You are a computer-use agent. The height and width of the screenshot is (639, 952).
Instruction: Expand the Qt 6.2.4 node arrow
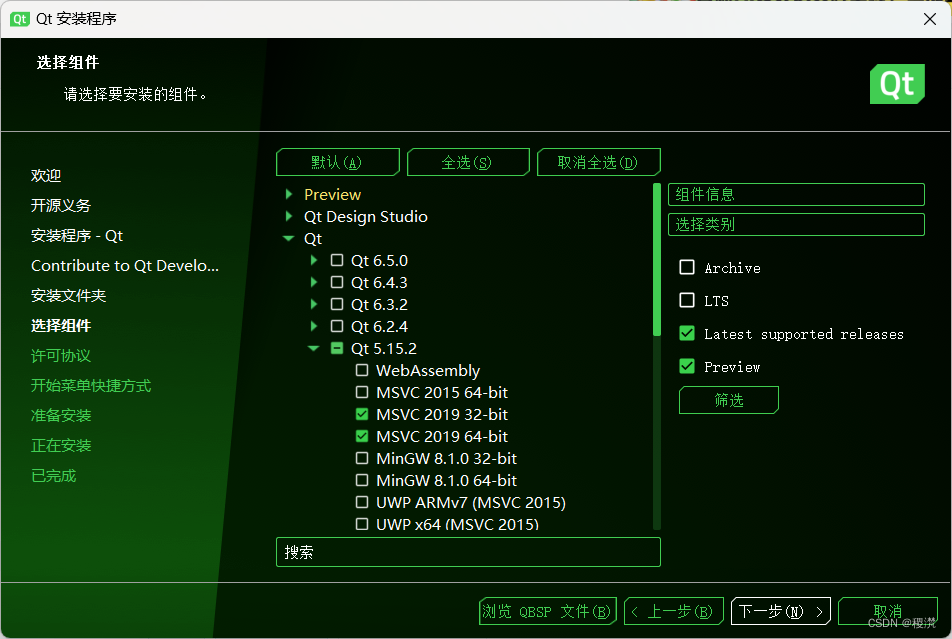point(314,326)
